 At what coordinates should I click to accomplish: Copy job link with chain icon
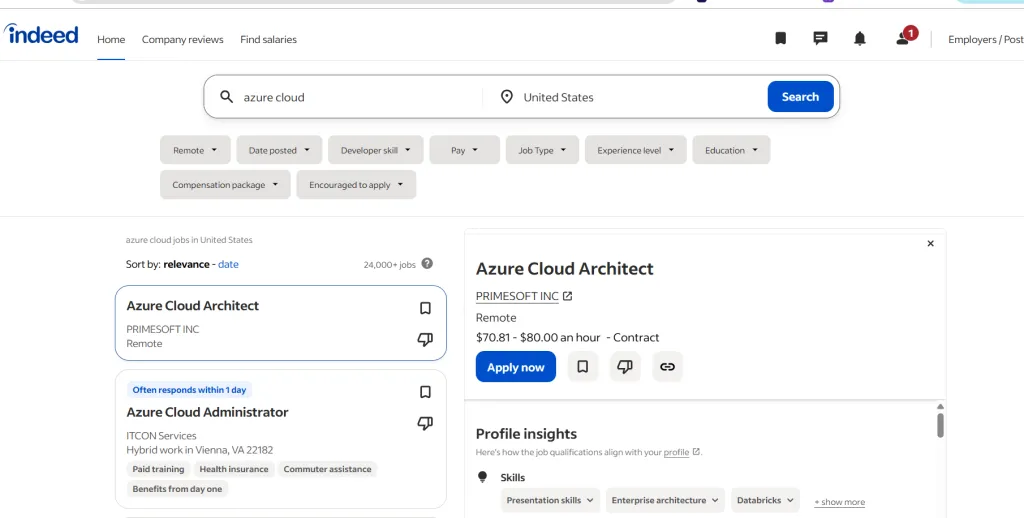pos(667,366)
